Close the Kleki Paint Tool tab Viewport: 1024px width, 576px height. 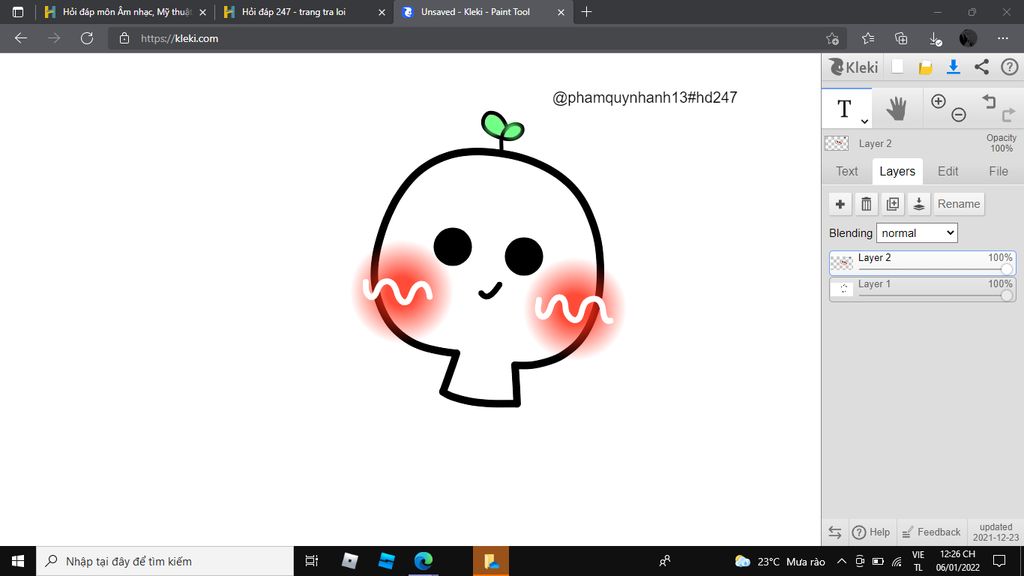tap(560, 12)
